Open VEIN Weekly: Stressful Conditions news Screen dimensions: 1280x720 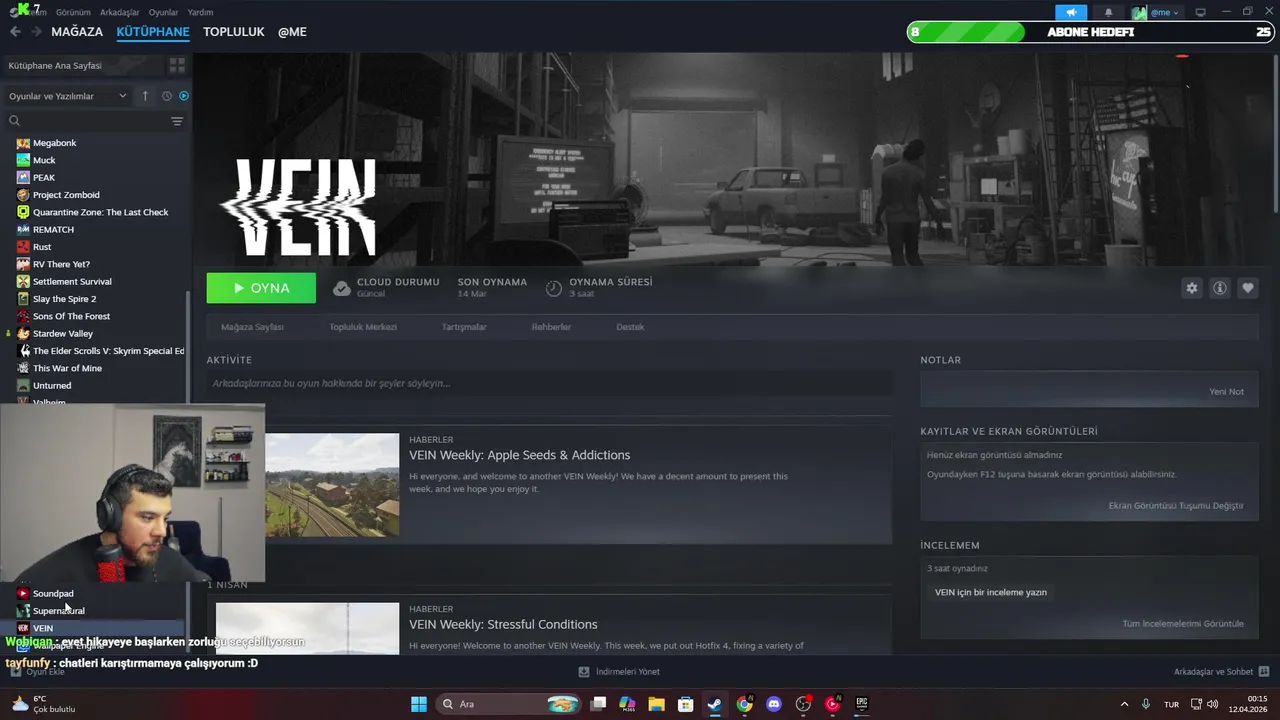pyautogui.click(x=503, y=624)
